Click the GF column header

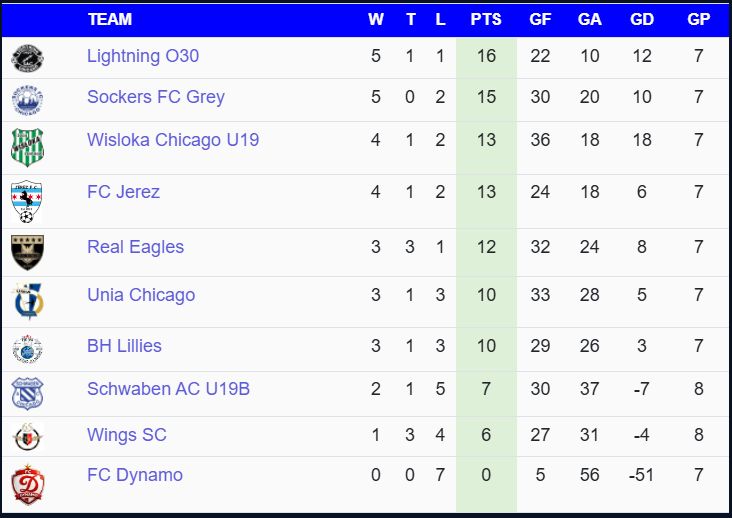tap(540, 19)
